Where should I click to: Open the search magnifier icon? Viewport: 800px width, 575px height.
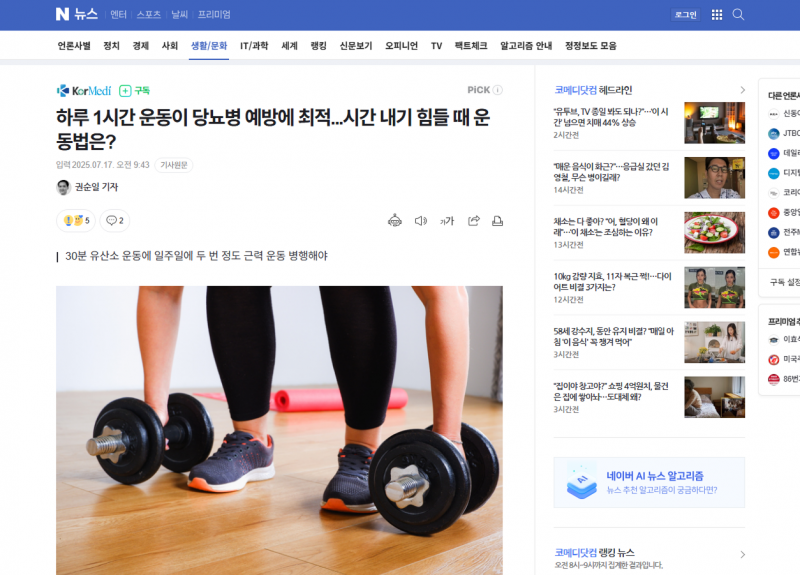(x=738, y=14)
